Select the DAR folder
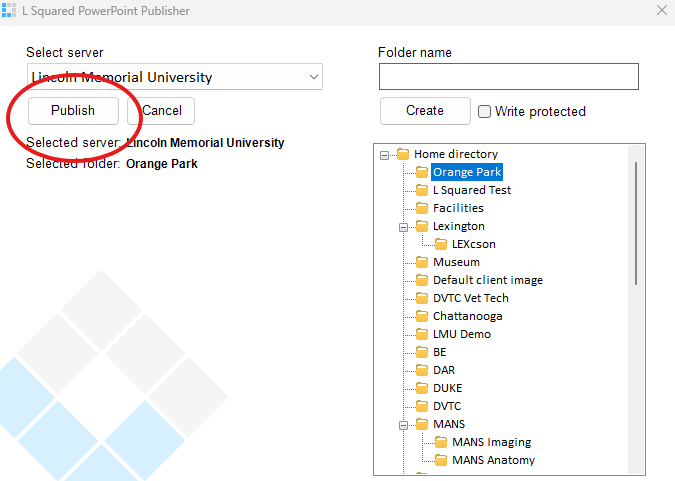The height and width of the screenshot is (481, 675). (444, 370)
